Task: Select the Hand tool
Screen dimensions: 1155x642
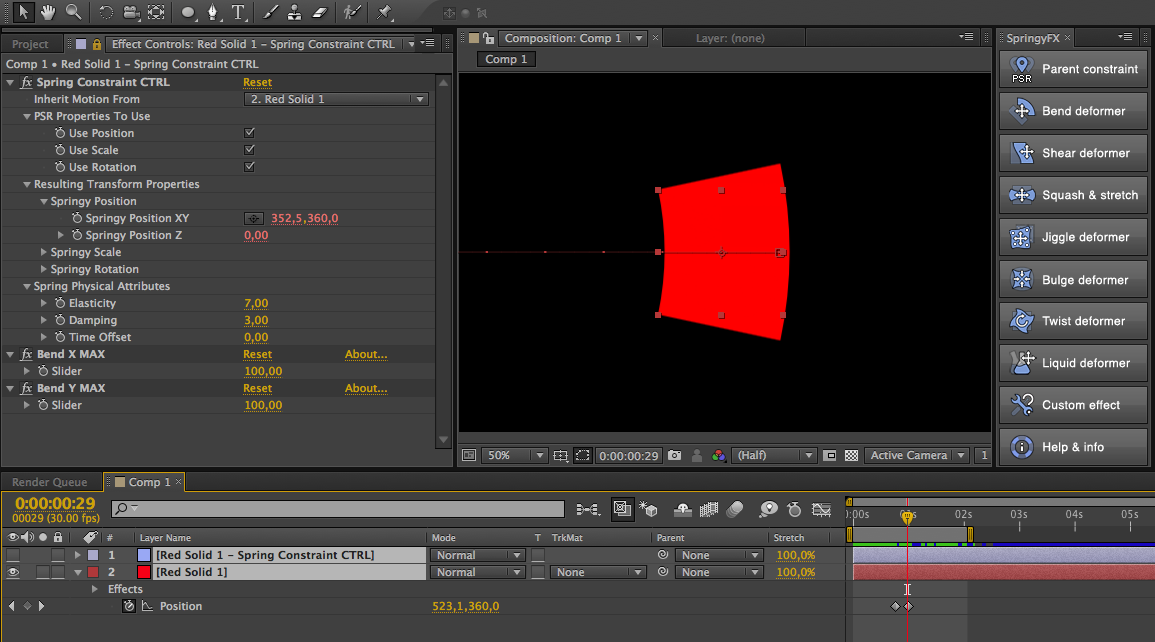Action: click(48, 12)
